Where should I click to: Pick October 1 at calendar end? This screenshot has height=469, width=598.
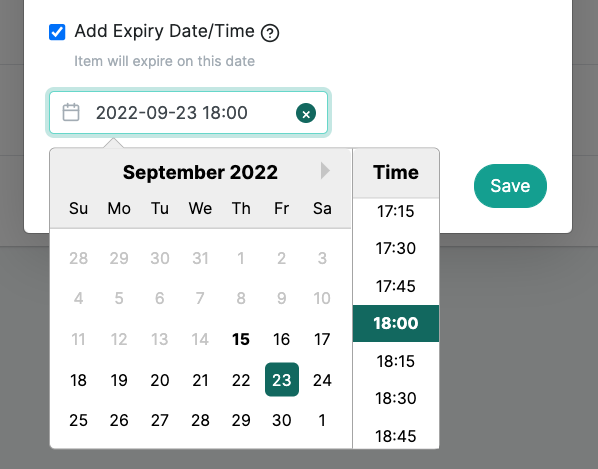point(322,420)
